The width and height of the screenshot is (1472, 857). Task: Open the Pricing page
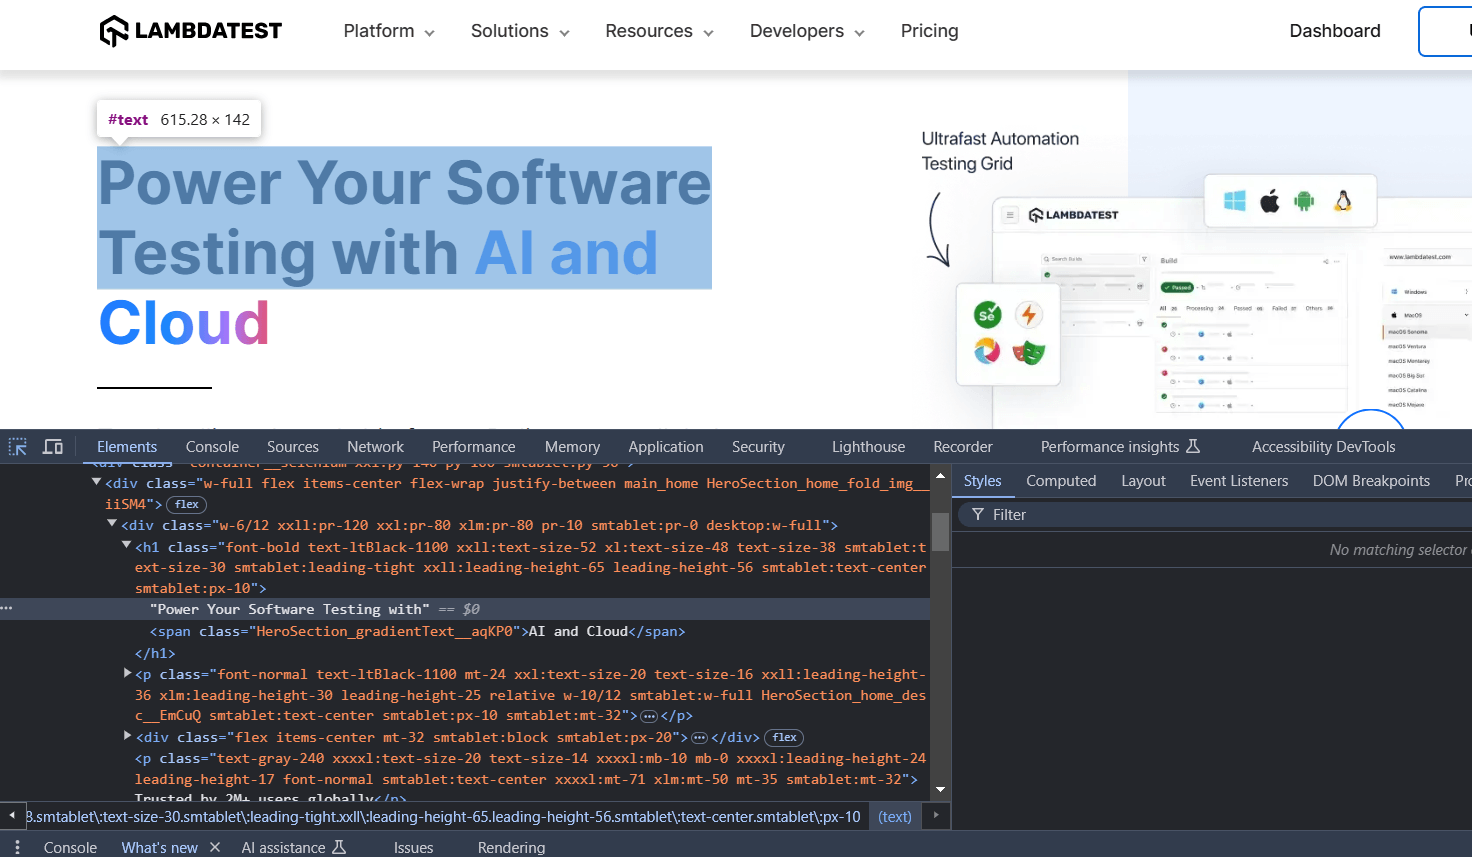(929, 31)
